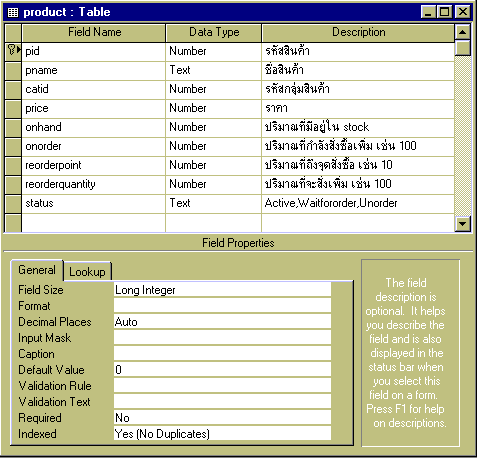Click the scroll down arrow of the field list

(462, 223)
